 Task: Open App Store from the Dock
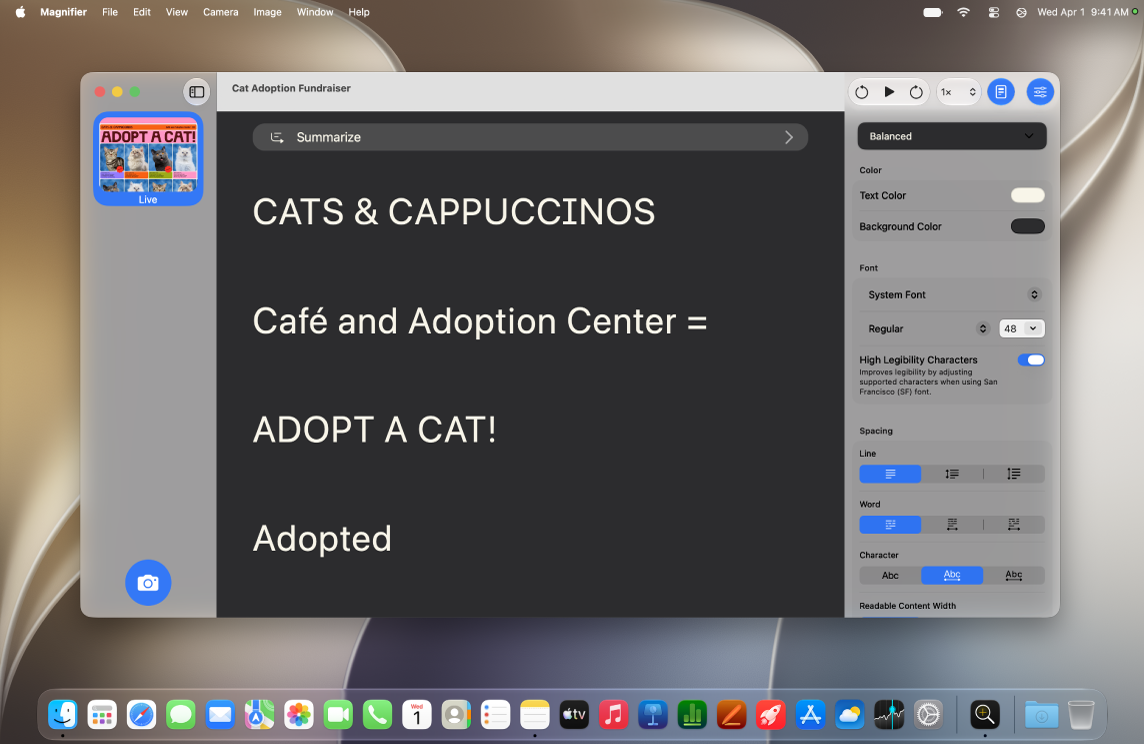click(810, 714)
